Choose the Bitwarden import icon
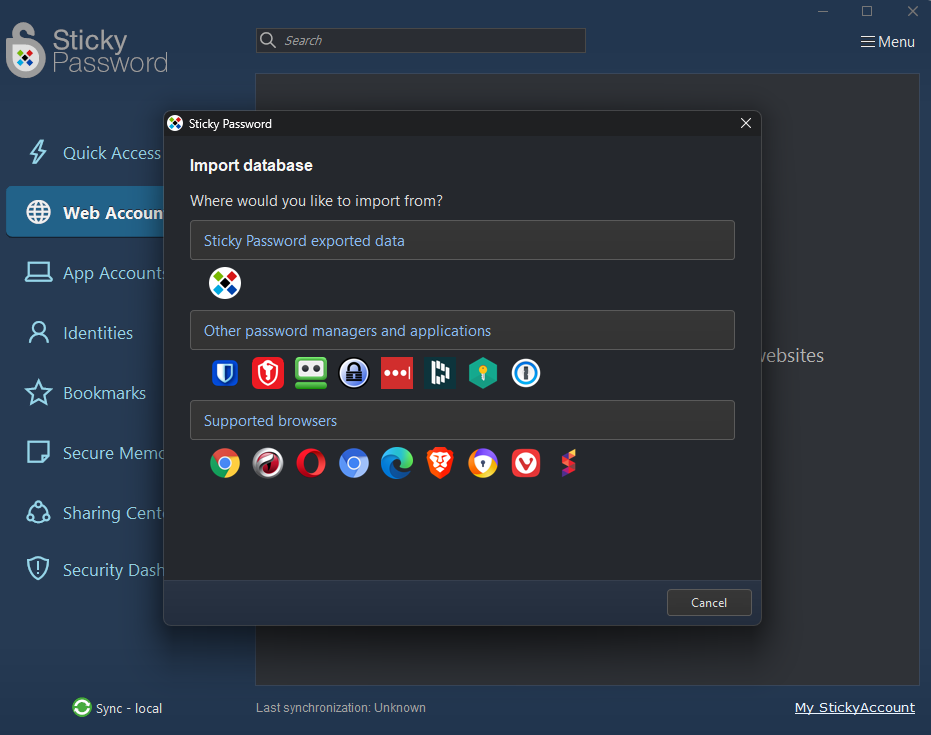This screenshot has width=931, height=735. click(225, 373)
